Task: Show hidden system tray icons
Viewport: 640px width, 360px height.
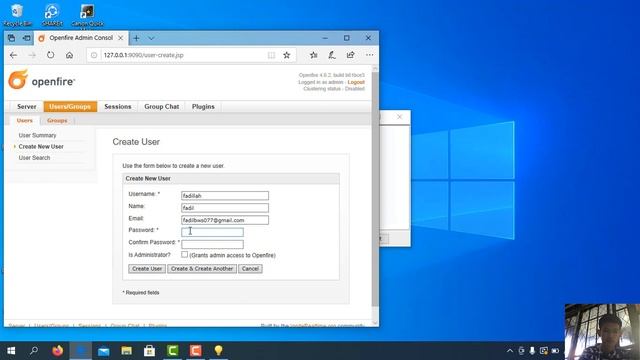Action: pos(510,351)
